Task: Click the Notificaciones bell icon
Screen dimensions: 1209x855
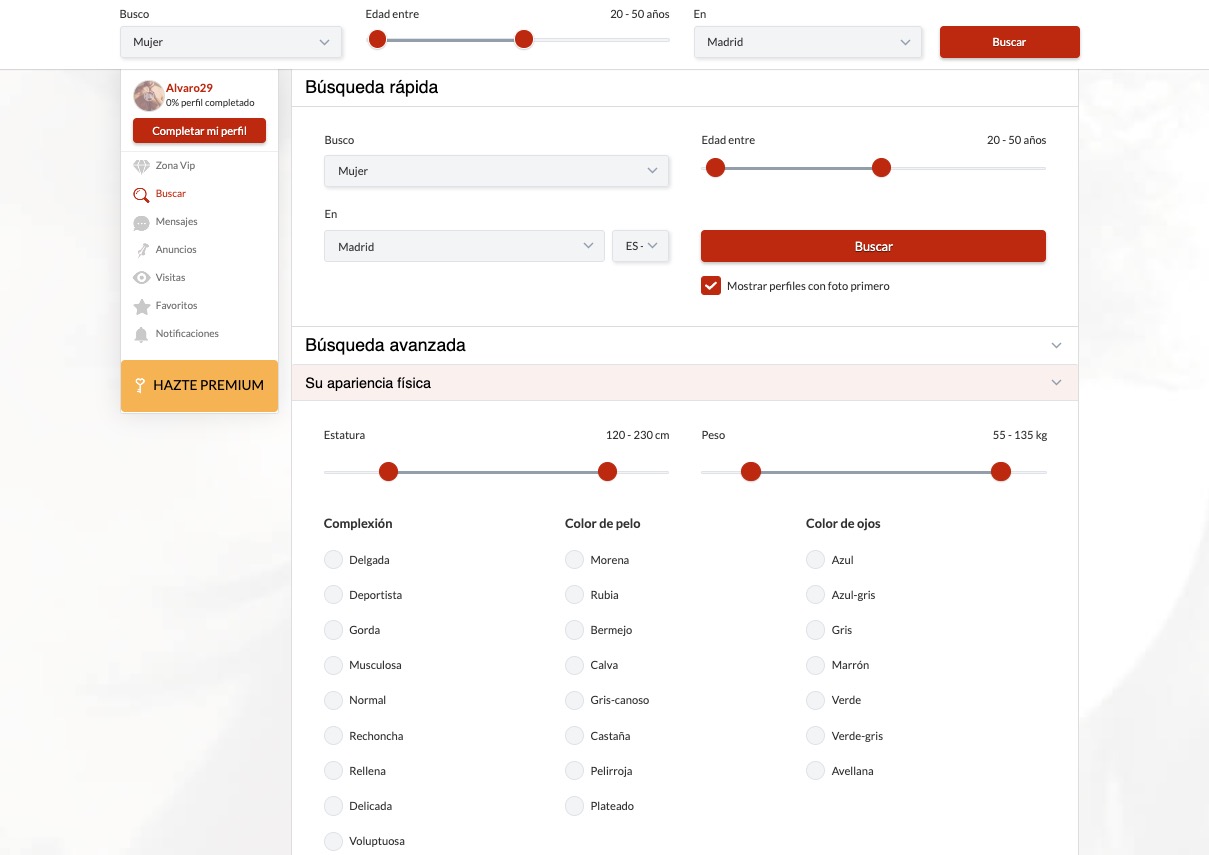Action: [x=141, y=334]
